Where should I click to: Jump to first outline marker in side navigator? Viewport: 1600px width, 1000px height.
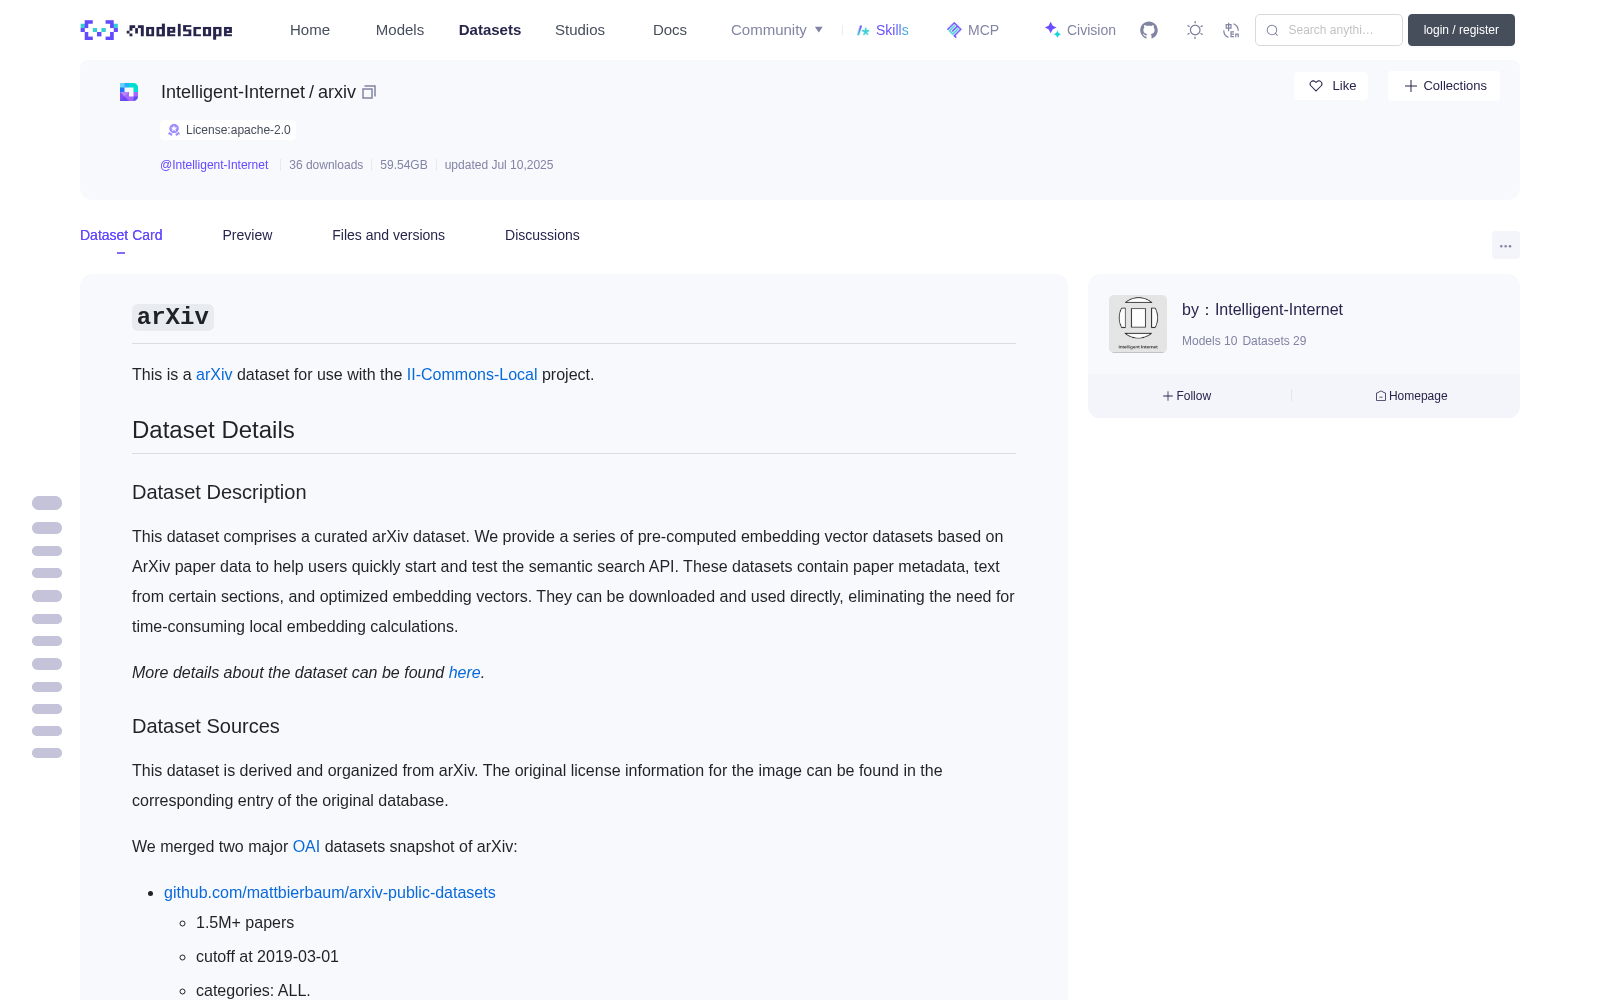[x=47, y=503]
